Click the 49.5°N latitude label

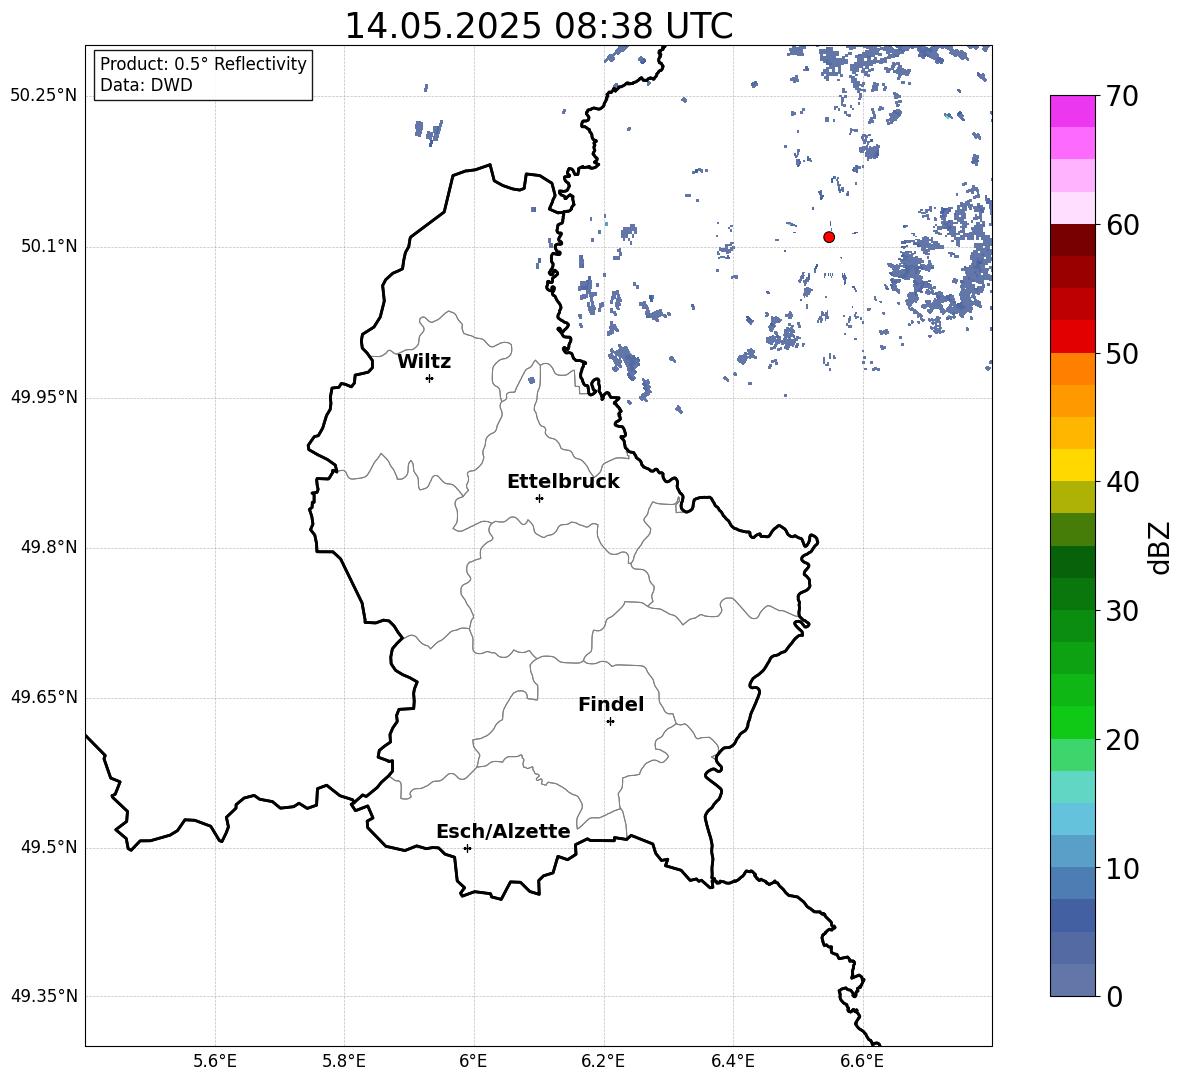(49, 847)
